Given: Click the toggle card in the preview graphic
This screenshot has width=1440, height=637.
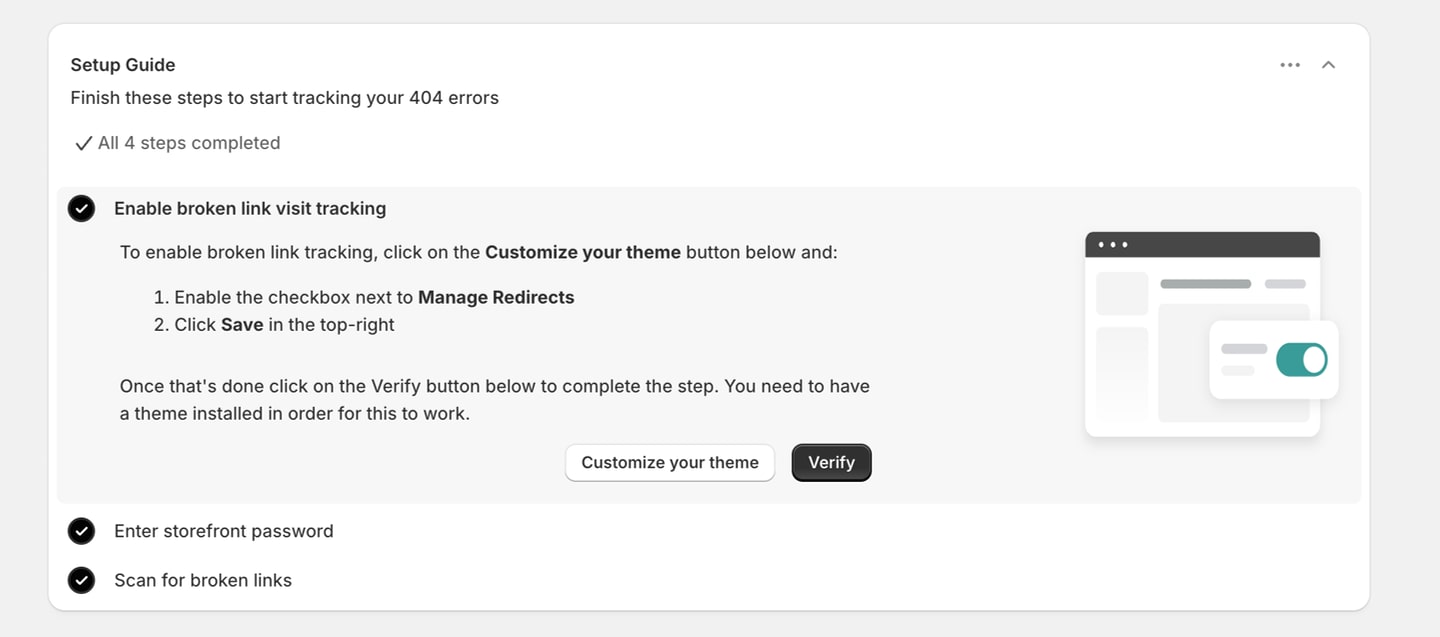Looking at the screenshot, I should (x=1274, y=359).
